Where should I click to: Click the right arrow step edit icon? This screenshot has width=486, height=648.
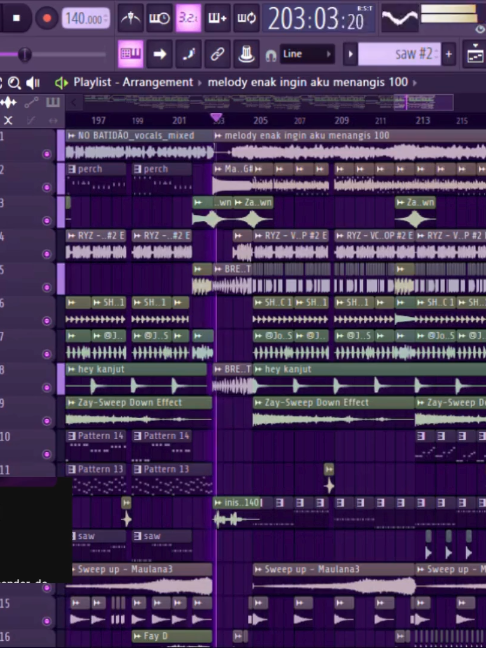coord(159,54)
